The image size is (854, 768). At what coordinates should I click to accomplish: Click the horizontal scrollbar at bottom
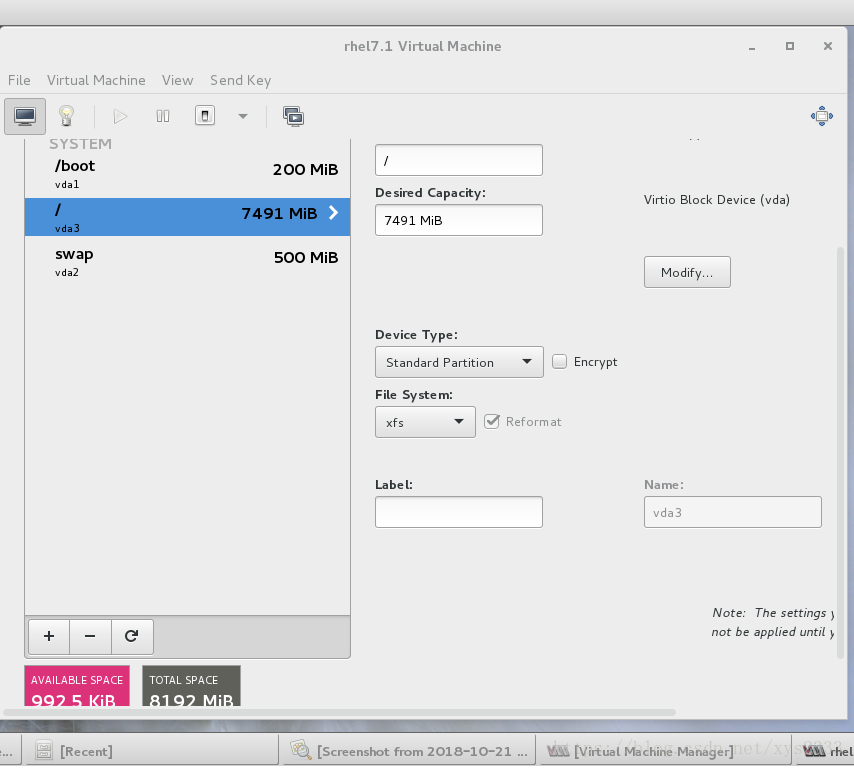point(339,712)
